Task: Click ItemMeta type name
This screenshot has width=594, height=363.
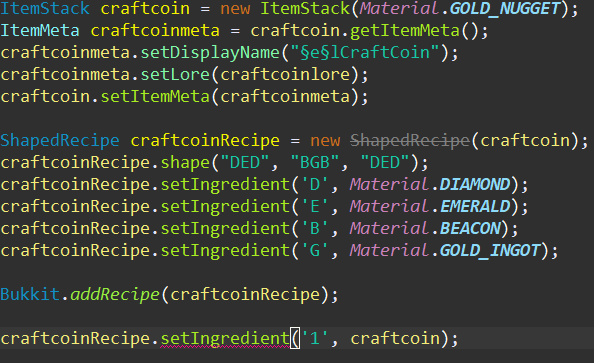Action: tap(40, 31)
